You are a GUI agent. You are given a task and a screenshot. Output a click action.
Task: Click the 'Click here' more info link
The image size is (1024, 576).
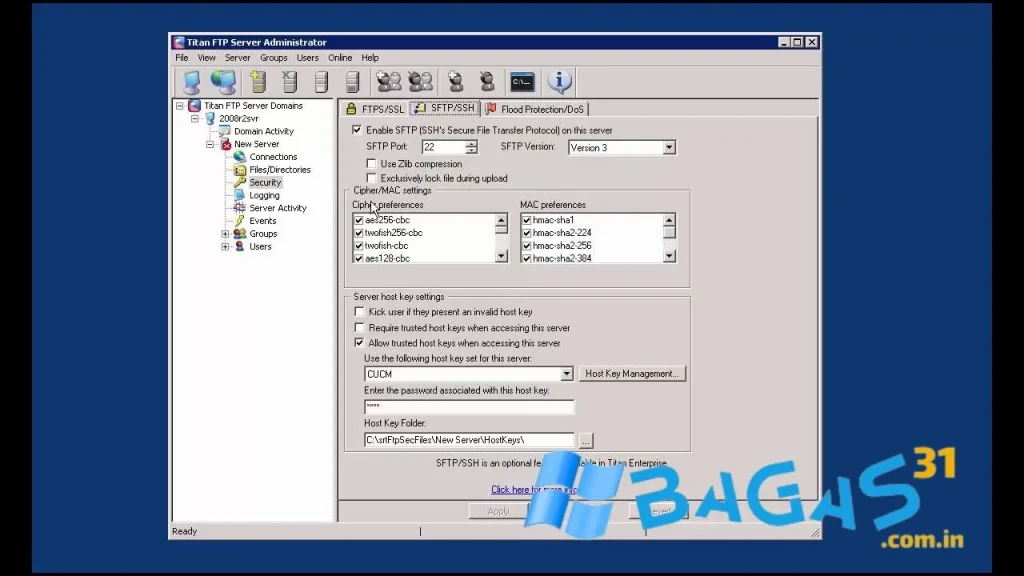click(x=534, y=489)
